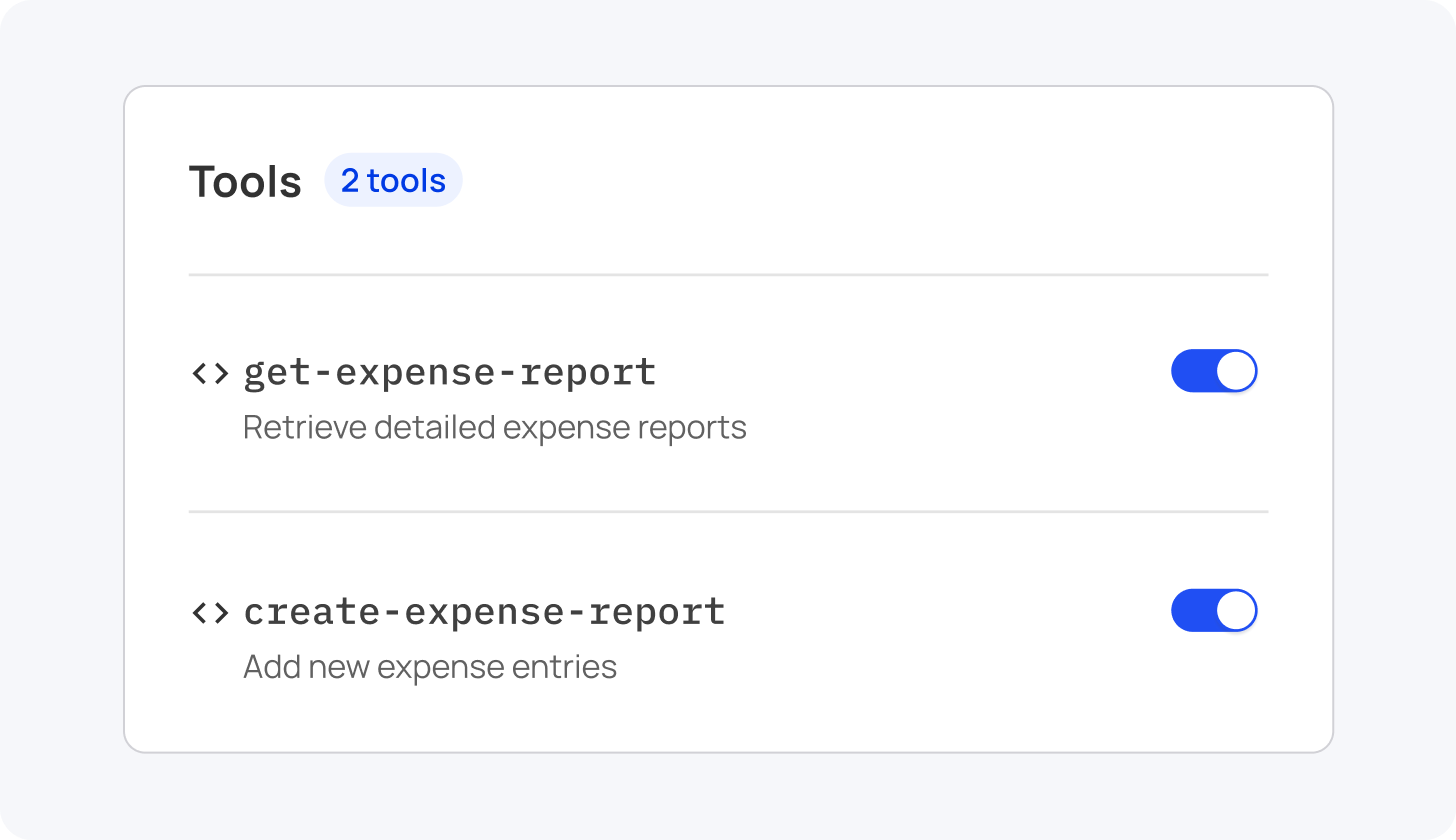Image resolution: width=1456 pixels, height=840 pixels.
Task: Click "Retrieve detailed expense reports" description
Action: 494,428
